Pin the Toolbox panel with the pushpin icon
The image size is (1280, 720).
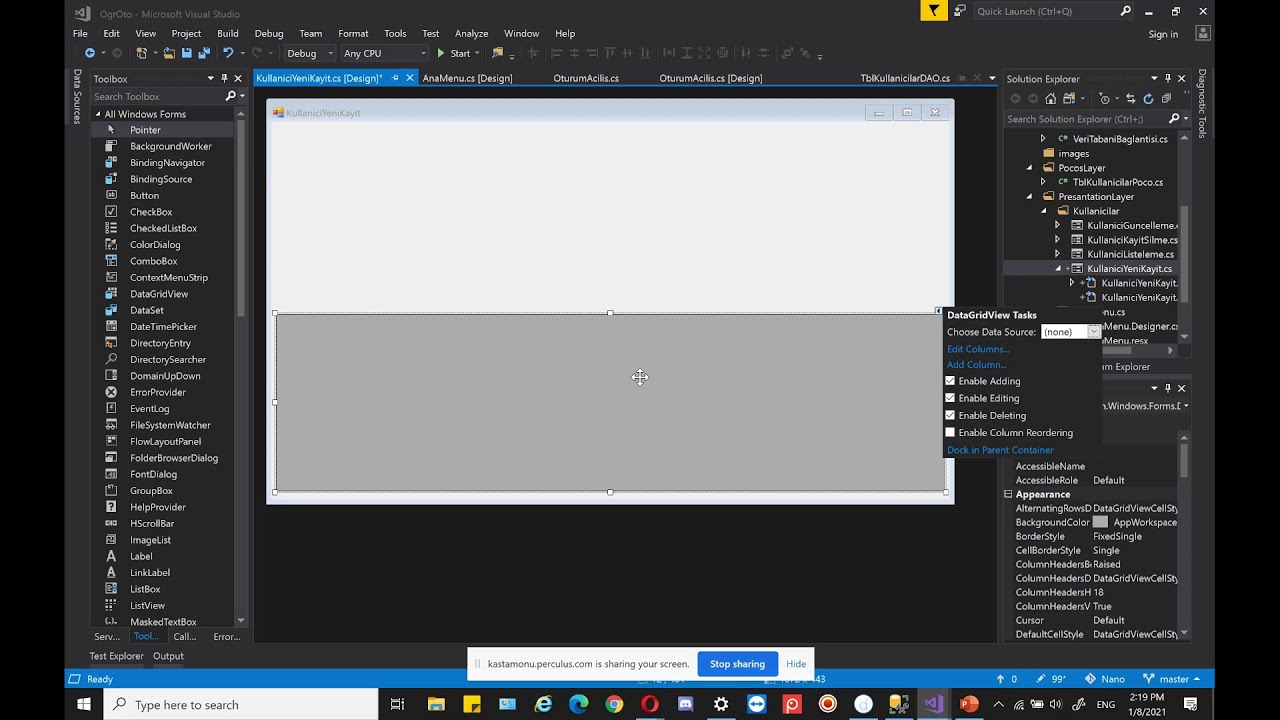click(224, 78)
